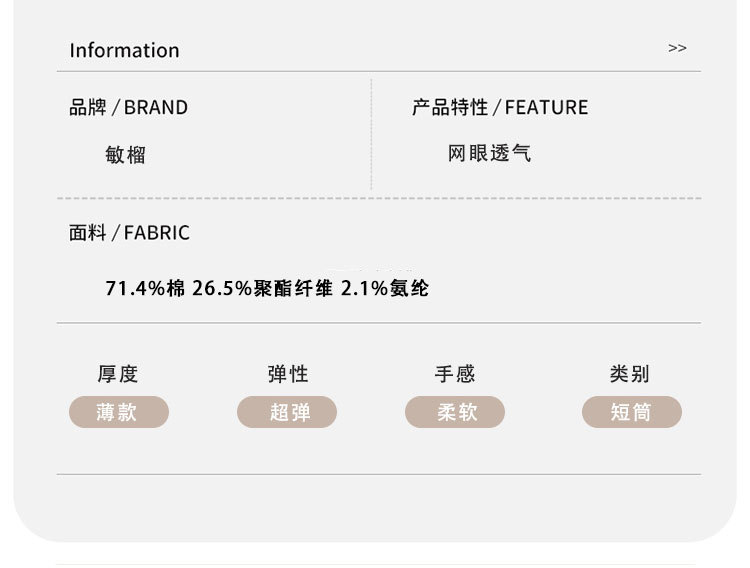Click the 2.1%氨纶 fabric text

(x=385, y=289)
